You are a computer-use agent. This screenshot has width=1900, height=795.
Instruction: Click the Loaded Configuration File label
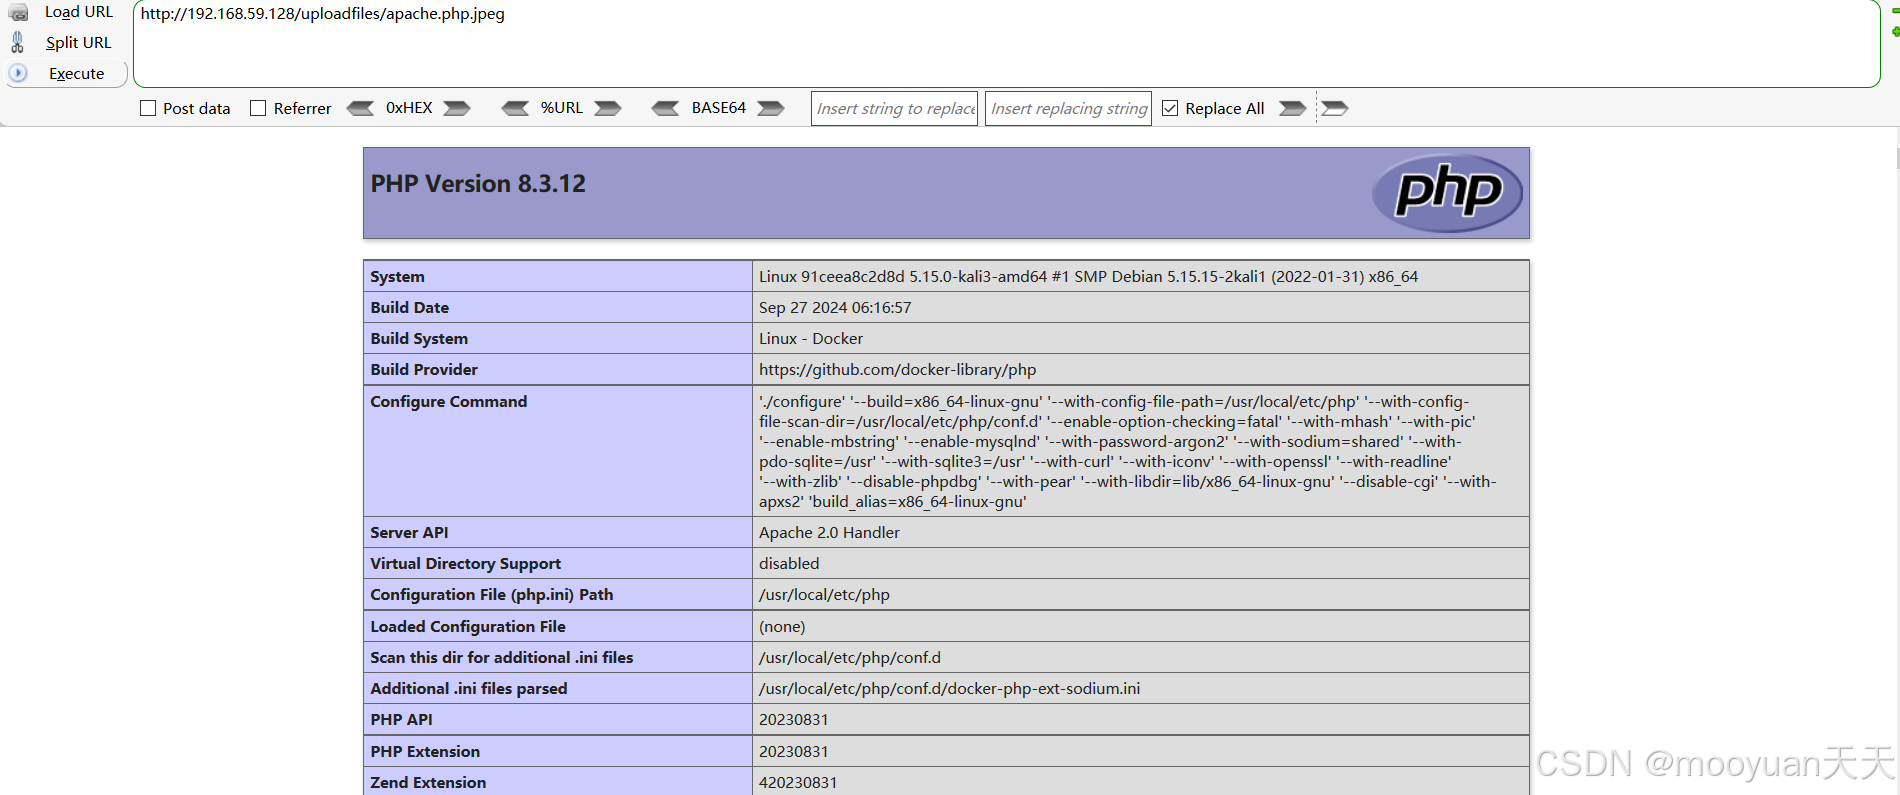pyautogui.click(x=468, y=627)
